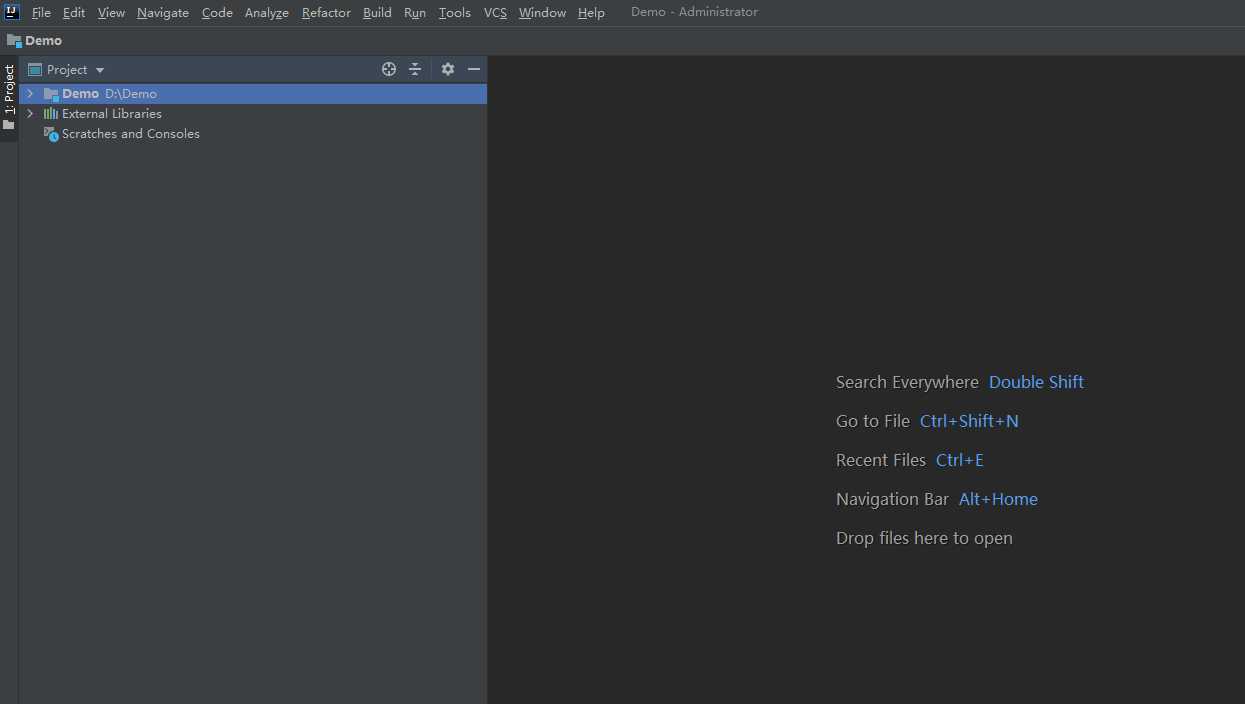Open the Project view dropdown

(75, 70)
